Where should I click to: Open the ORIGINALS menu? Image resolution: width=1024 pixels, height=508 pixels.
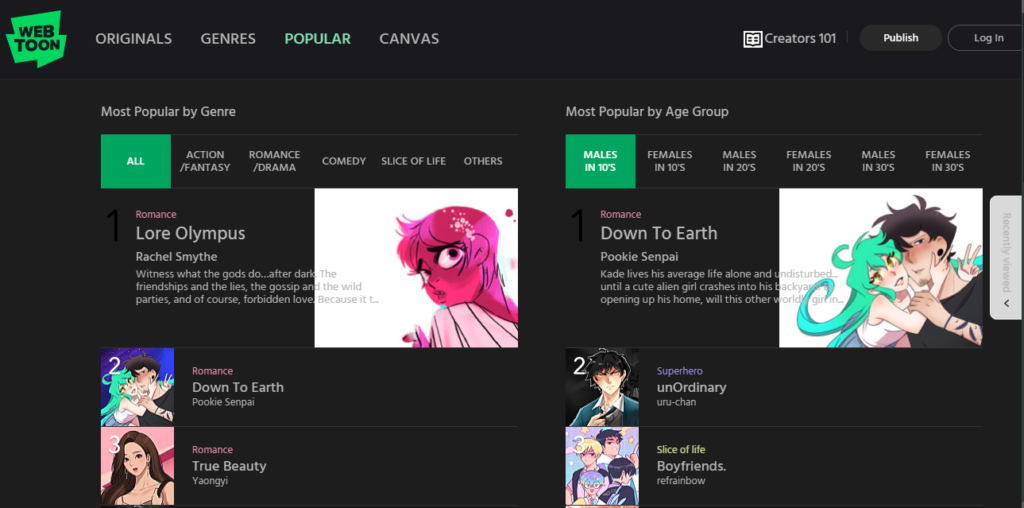point(134,39)
